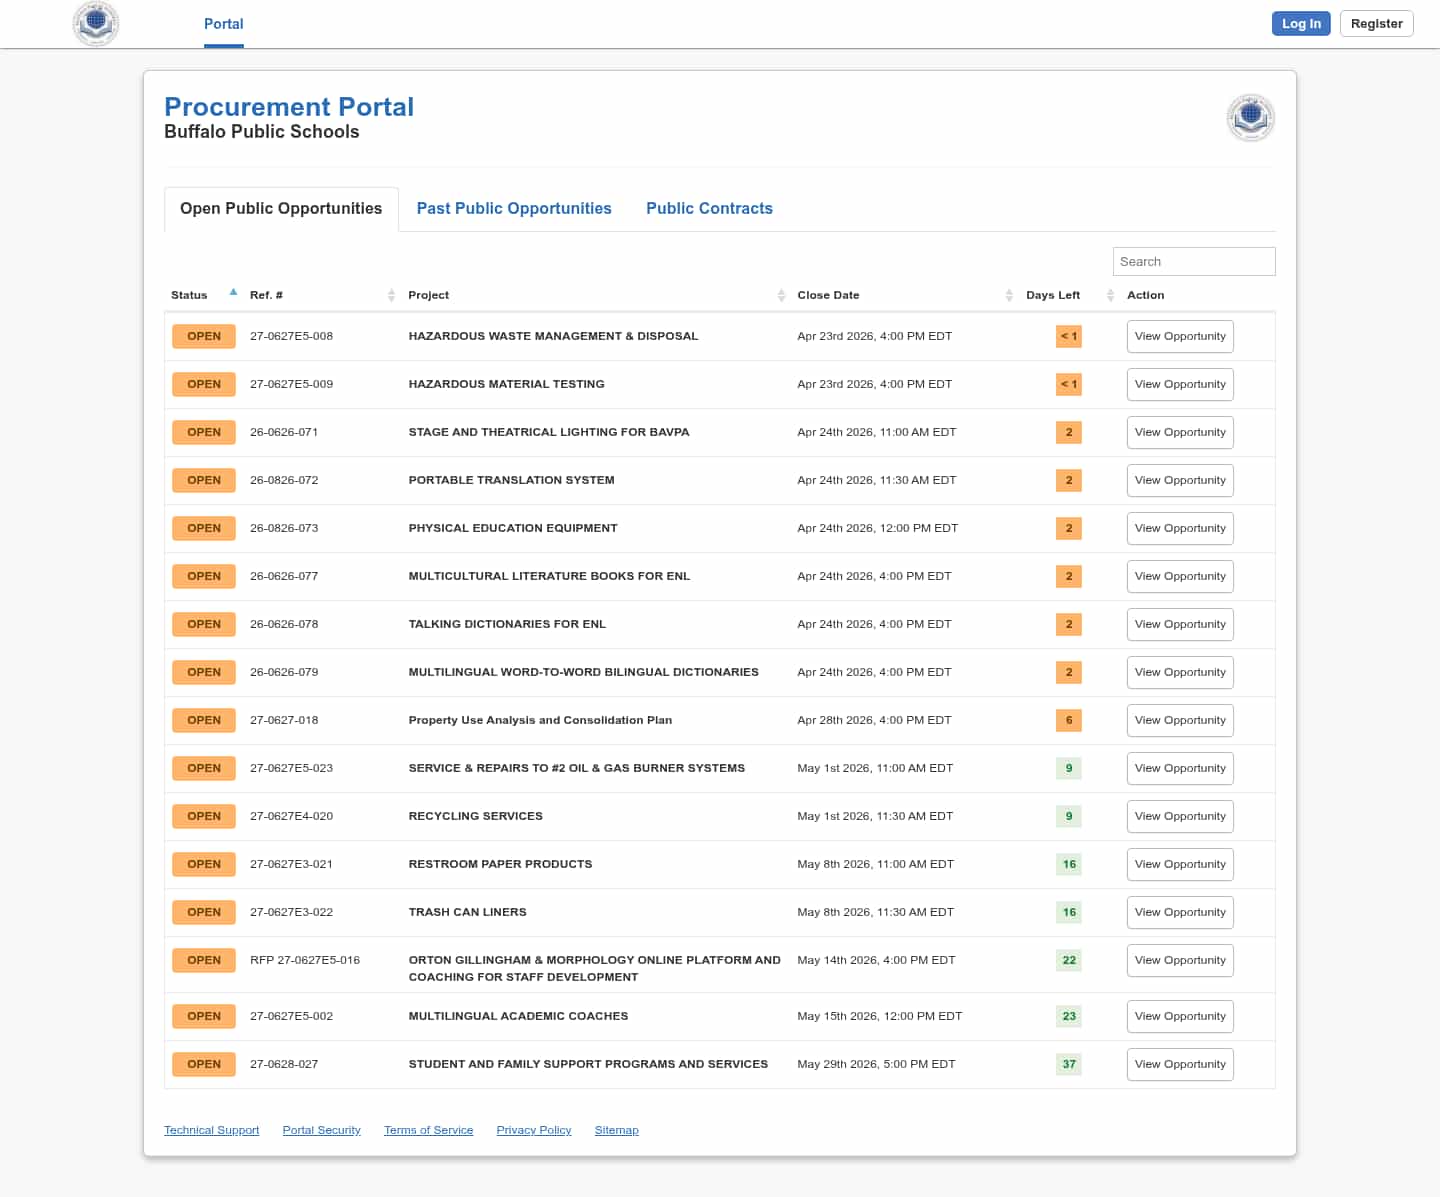View Opportunity for Hazardous Waste Management & Disposal

click(x=1180, y=336)
